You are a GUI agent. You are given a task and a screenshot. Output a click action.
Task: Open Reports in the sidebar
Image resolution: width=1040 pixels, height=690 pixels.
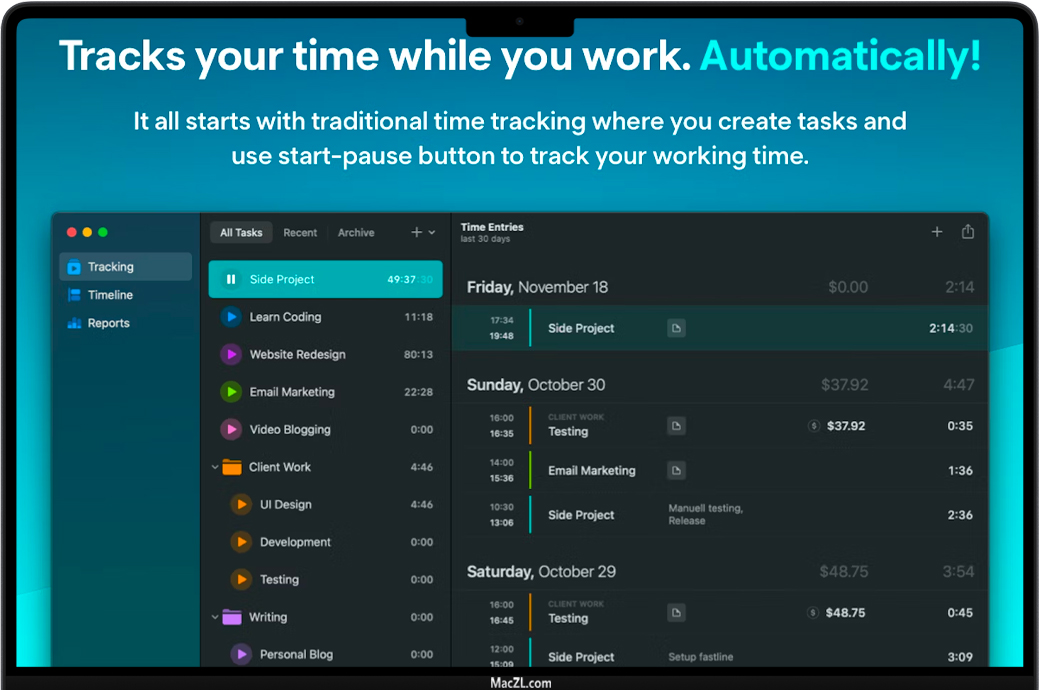[x=108, y=323]
